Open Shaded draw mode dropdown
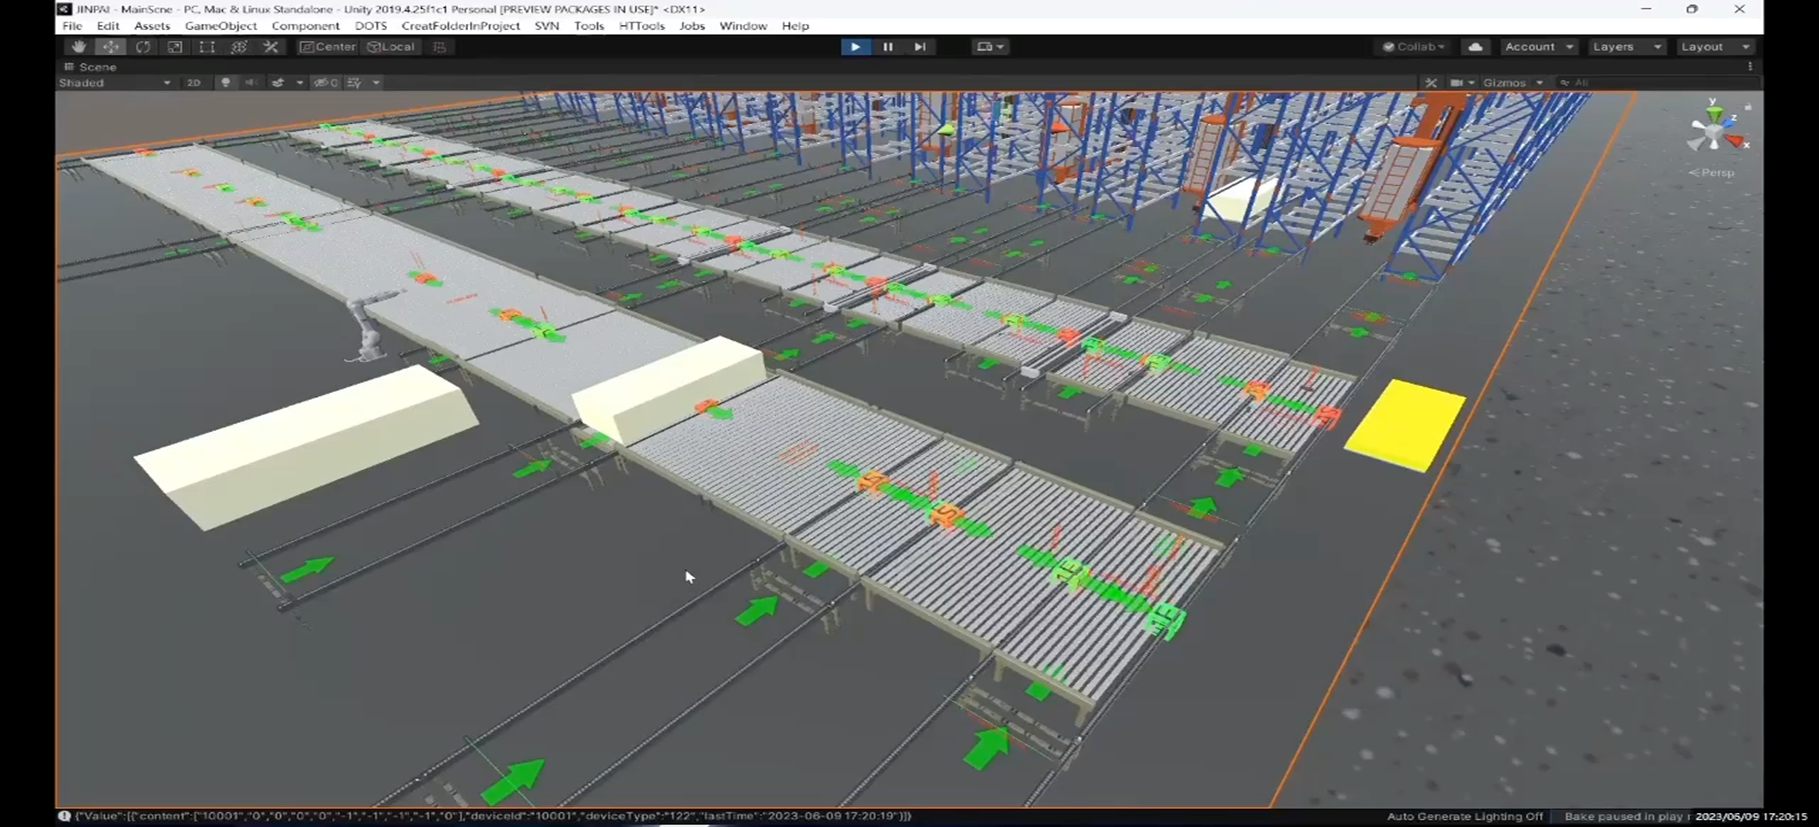 coord(115,83)
